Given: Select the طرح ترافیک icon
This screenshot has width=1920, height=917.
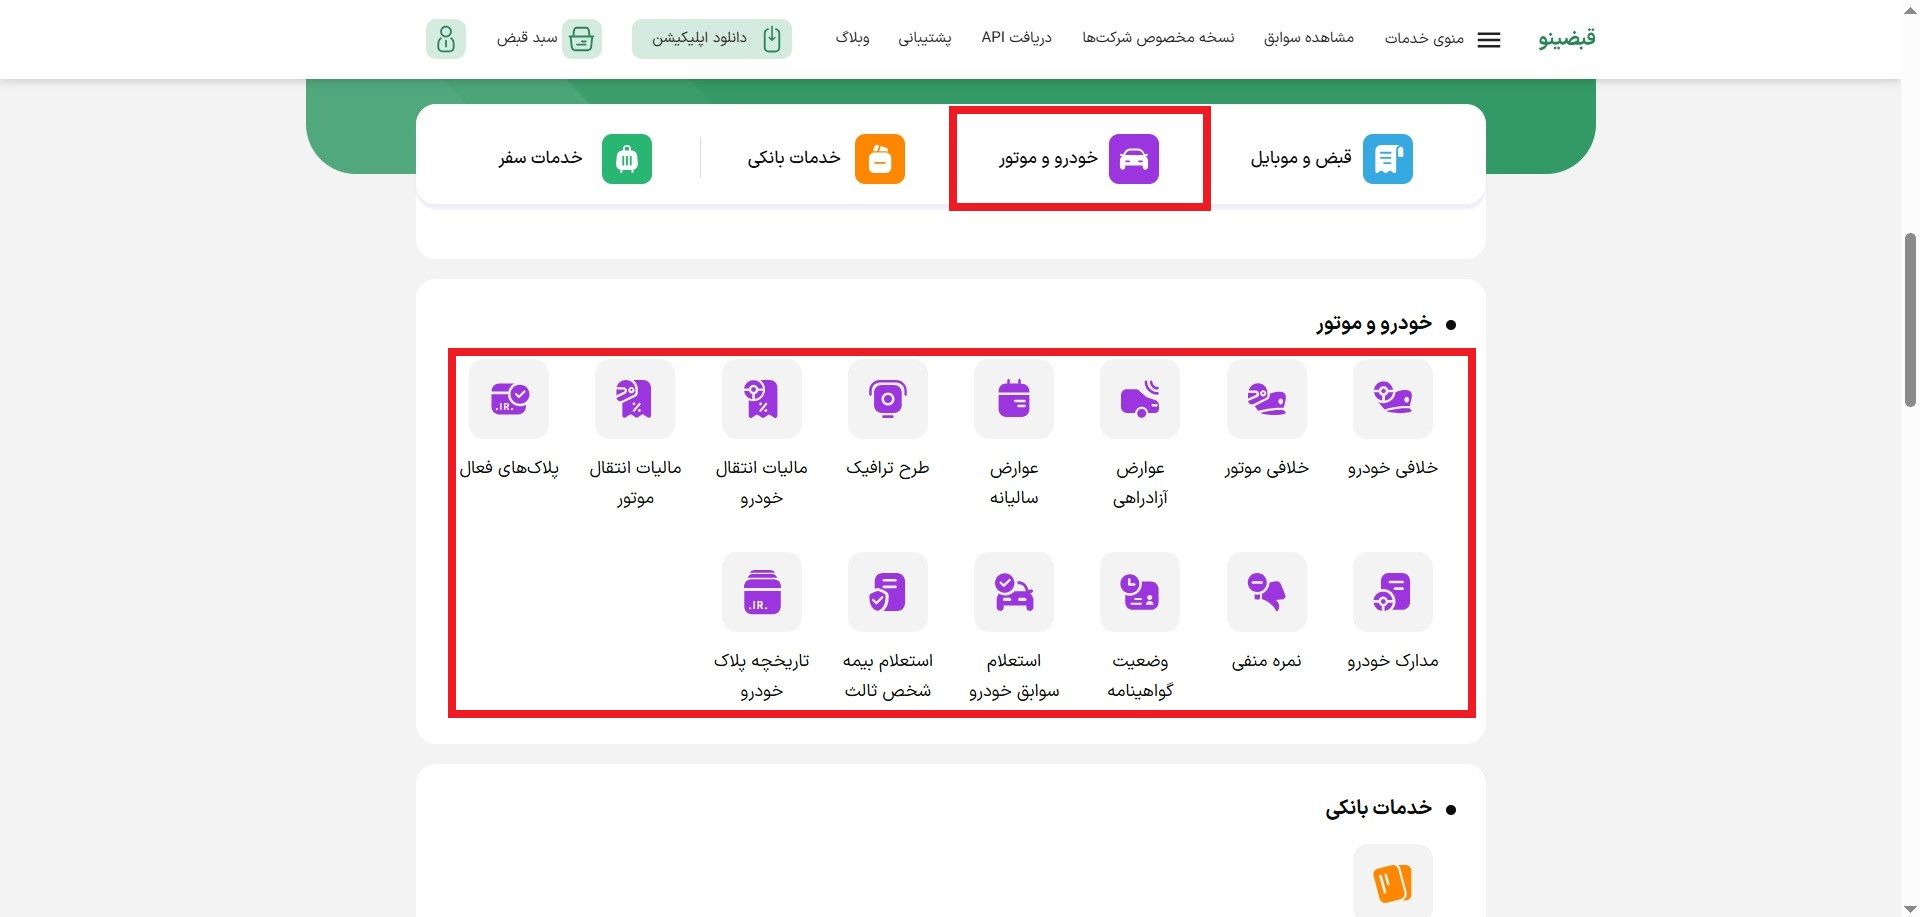Looking at the screenshot, I should [x=887, y=398].
